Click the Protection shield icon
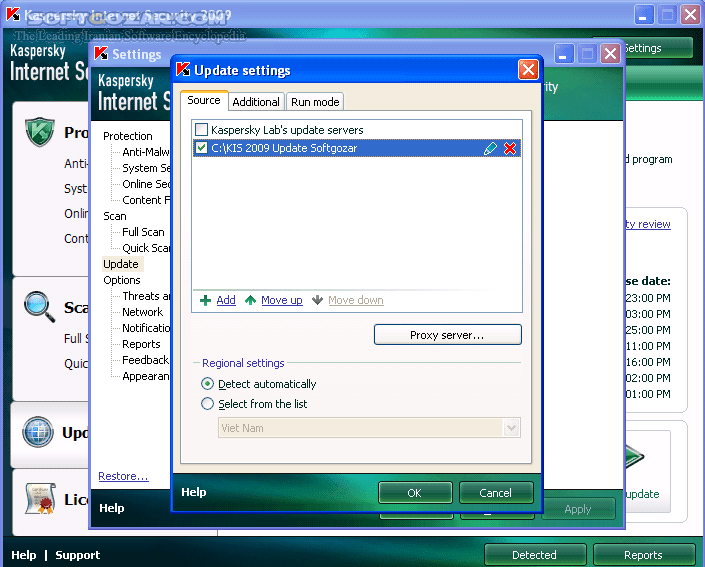 39,132
